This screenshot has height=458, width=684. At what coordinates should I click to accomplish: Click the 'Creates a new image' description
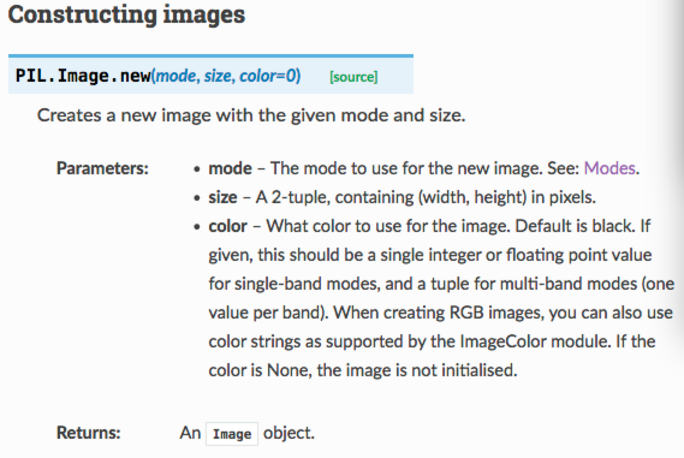point(251,115)
